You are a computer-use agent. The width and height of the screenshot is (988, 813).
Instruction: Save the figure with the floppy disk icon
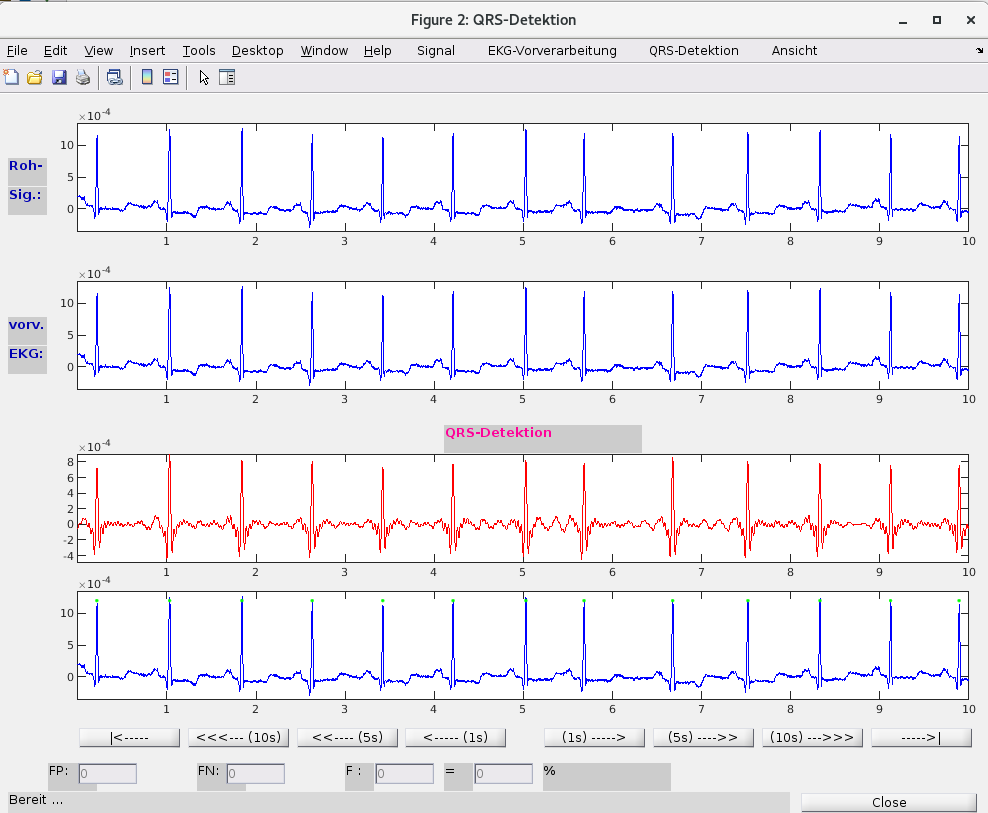coord(59,77)
